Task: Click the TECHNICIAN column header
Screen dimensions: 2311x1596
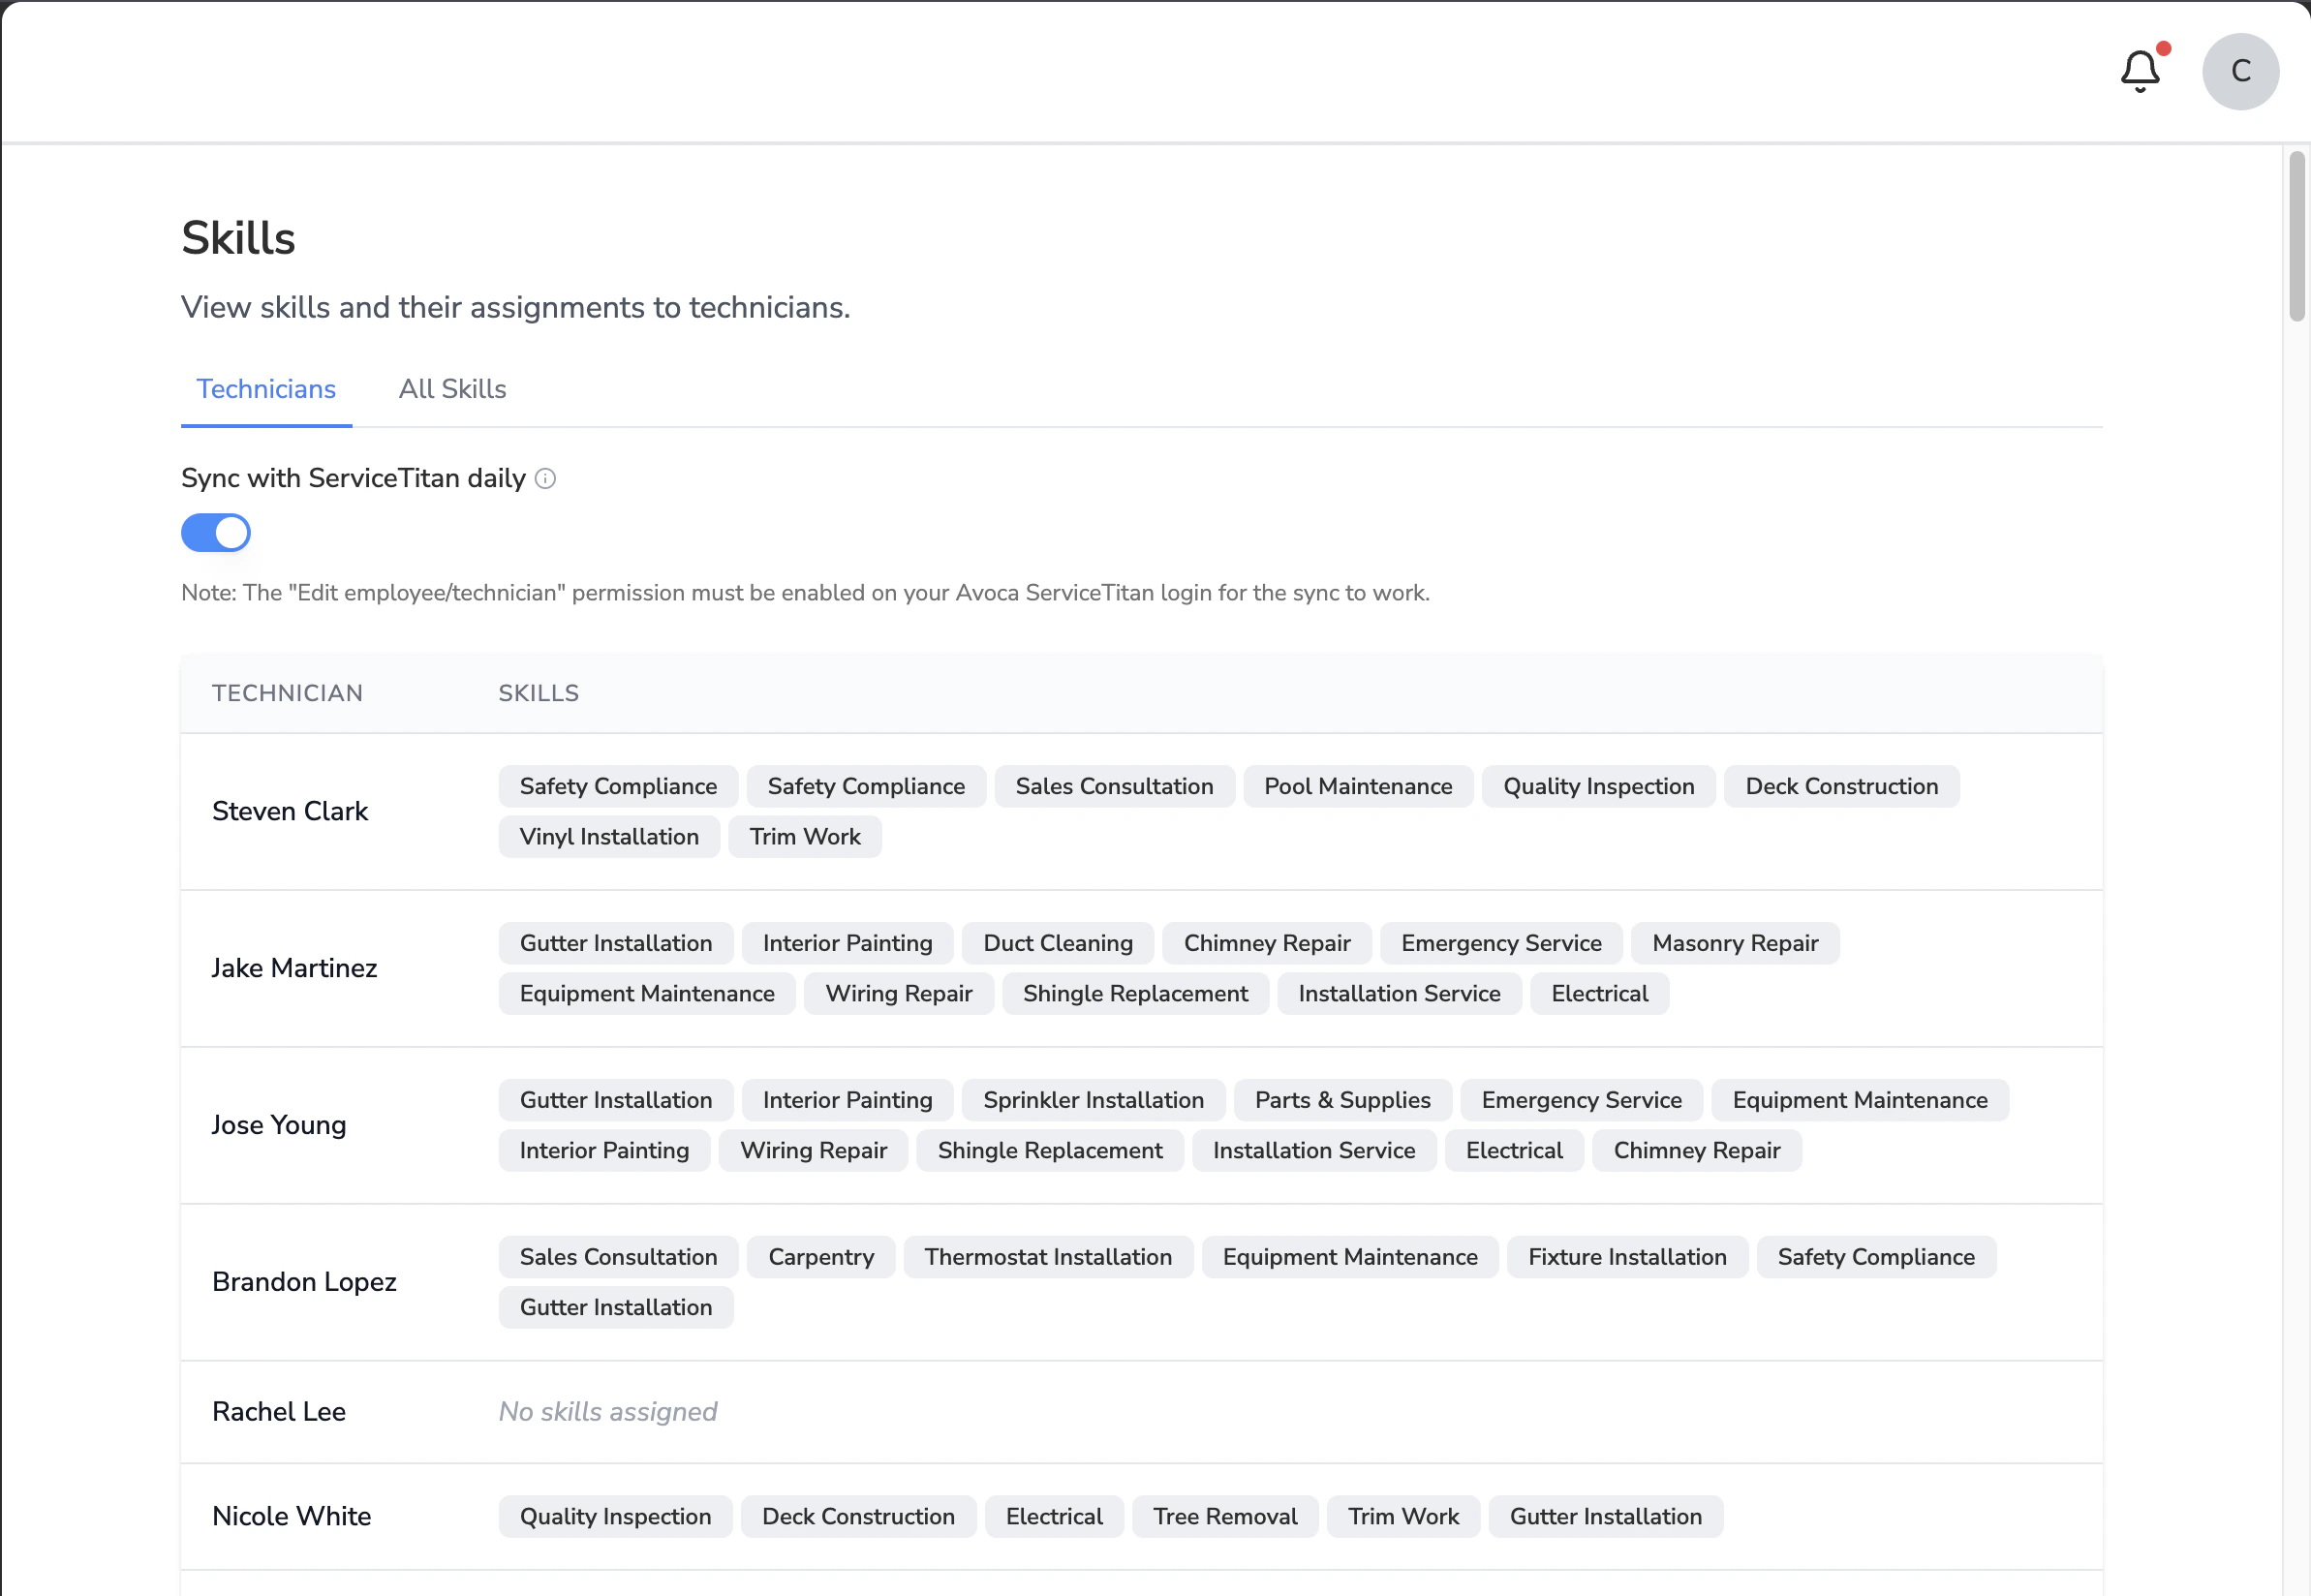Action: click(287, 693)
